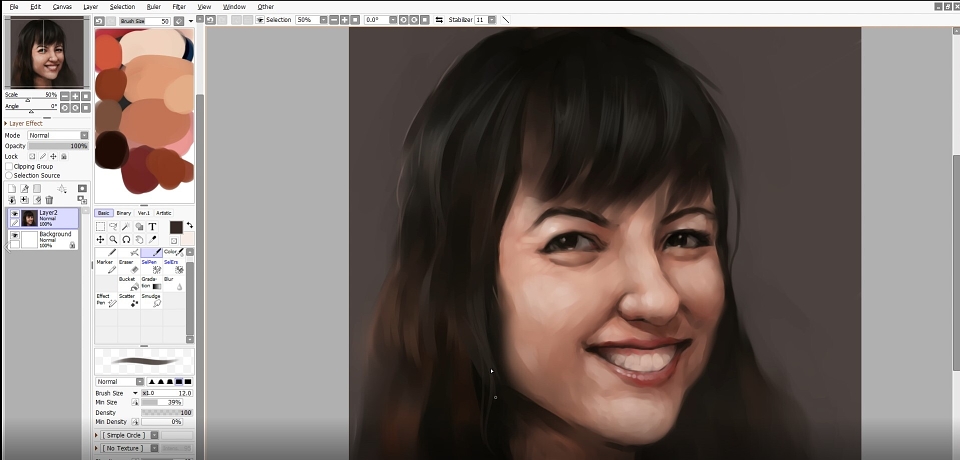Image resolution: width=960 pixels, height=460 pixels.
Task: Toggle the lock painting pencil button
Action: point(43,157)
